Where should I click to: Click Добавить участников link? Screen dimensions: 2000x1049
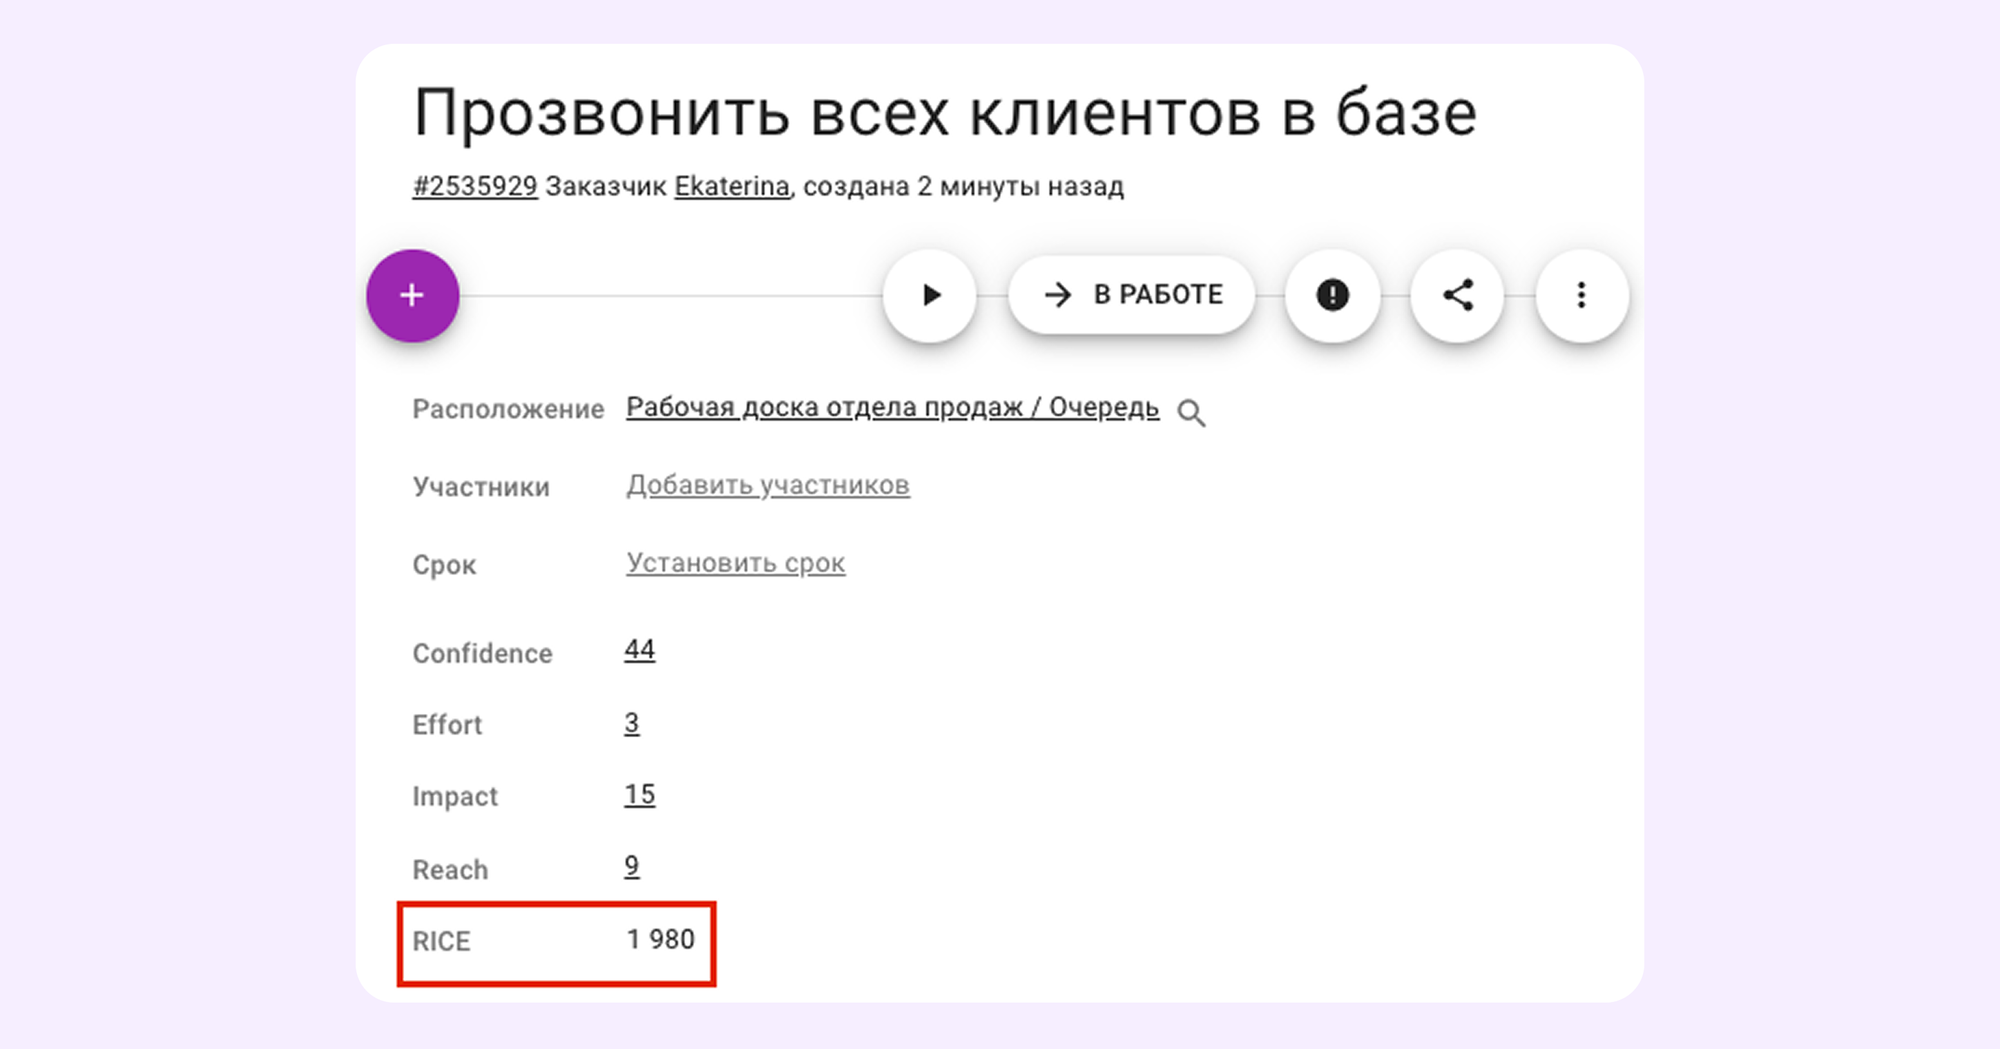coord(767,486)
